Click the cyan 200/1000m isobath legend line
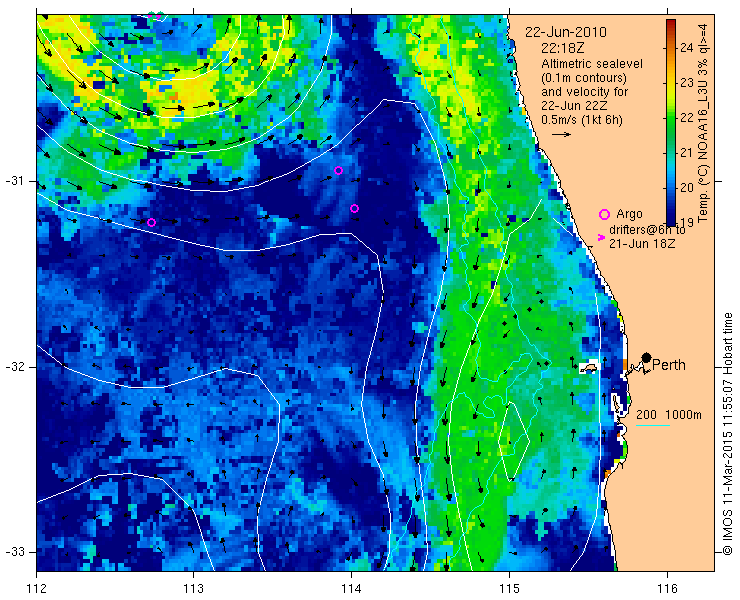The width and height of the screenshot is (740, 600). click(x=653, y=426)
